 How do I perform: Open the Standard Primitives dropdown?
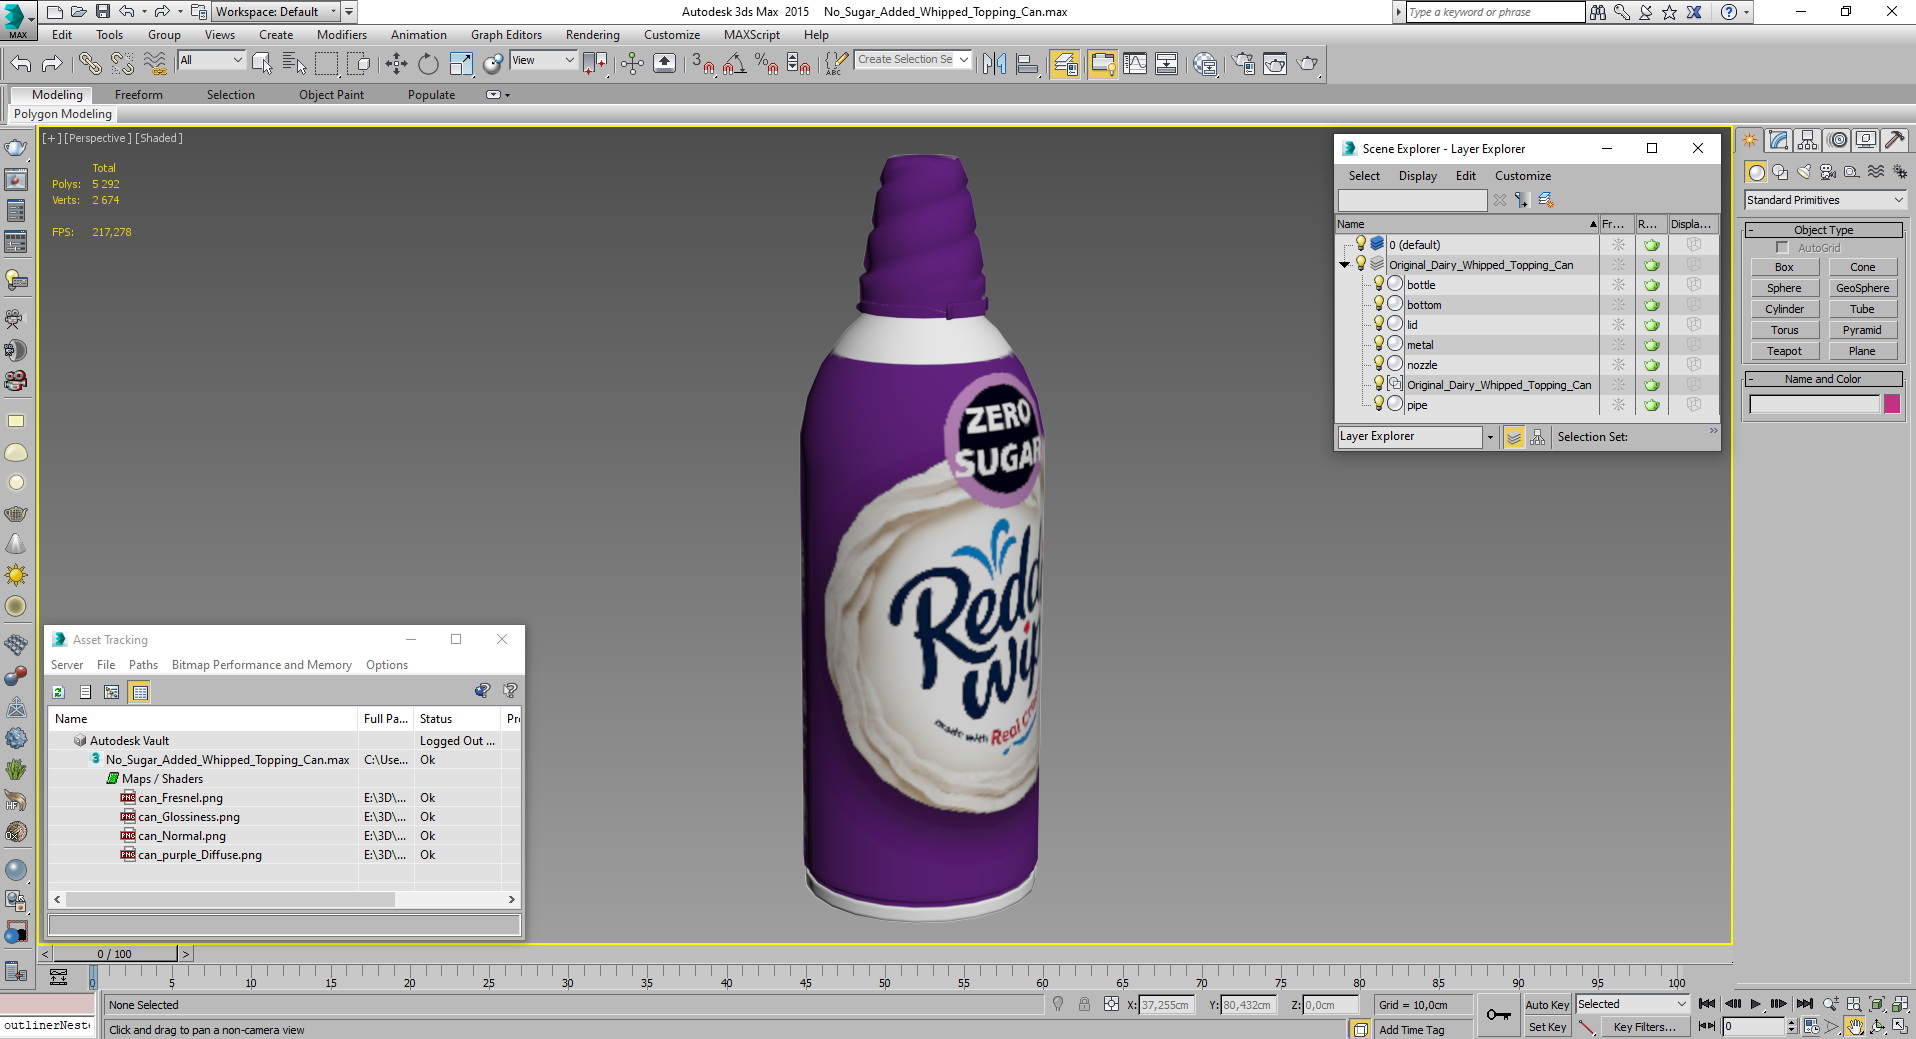[x=1825, y=200]
